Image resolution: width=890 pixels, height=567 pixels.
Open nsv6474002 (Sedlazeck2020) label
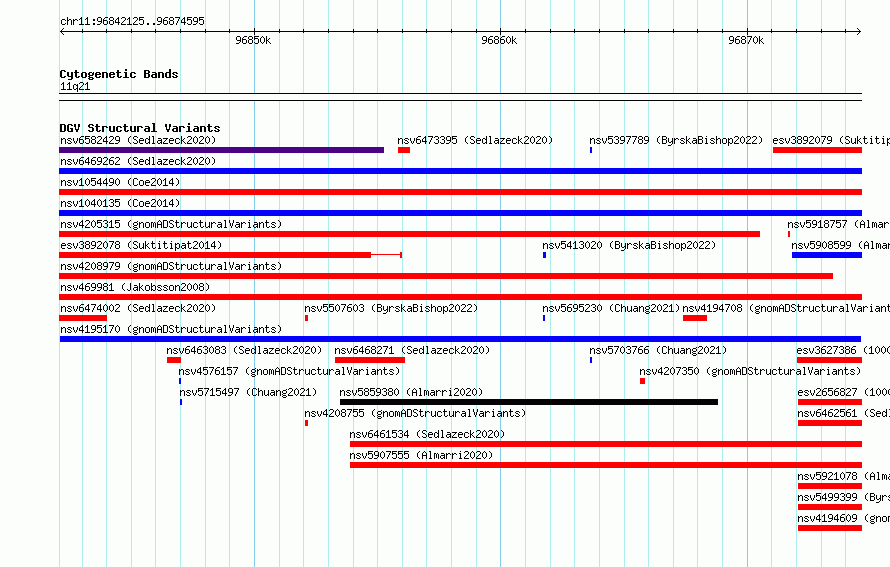click(x=138, y=308)
